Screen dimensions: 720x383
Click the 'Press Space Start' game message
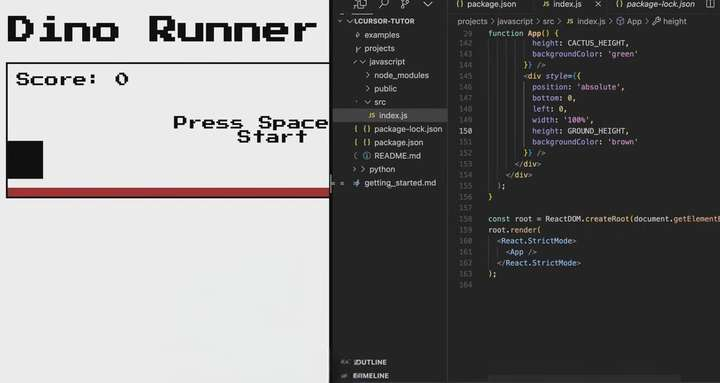click(x=251, y=130)
